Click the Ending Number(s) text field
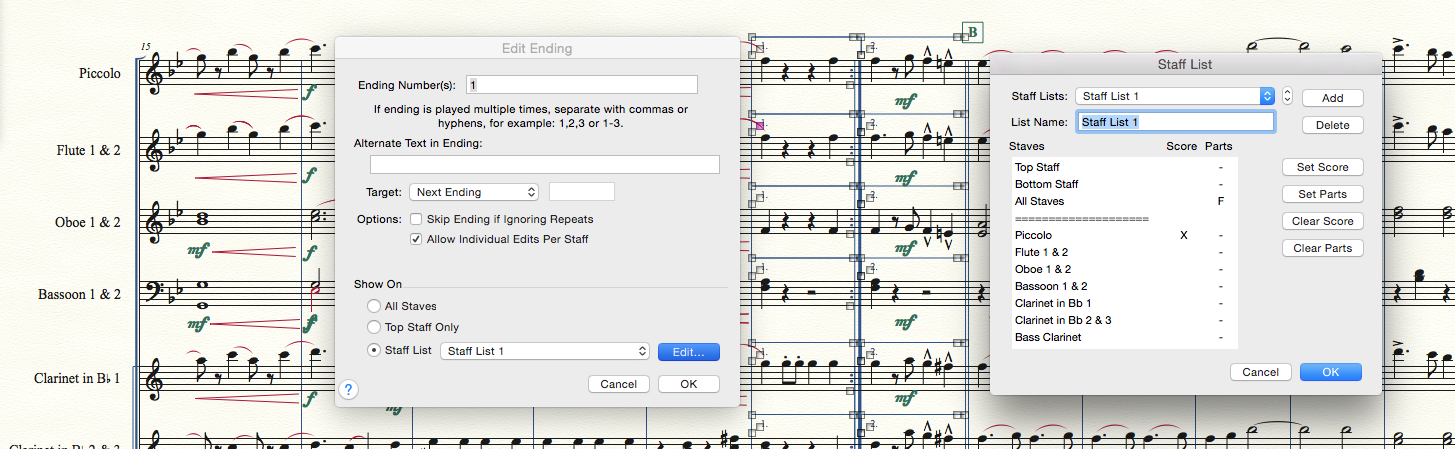Viewport: 1455px width, 449px height. tap(582, 85)
